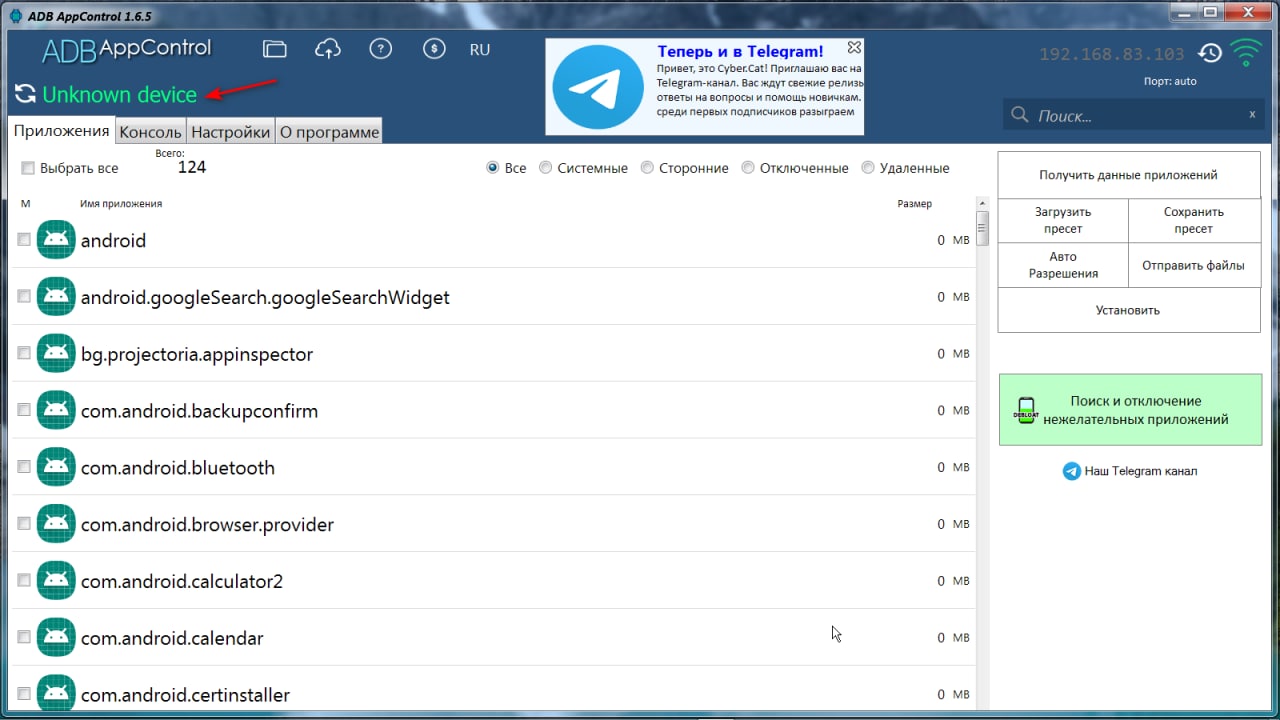Viewport: 1280px width, 720px height.
Task: Tick checkbox for com.android.bluetooth
Action: (24, 467)
